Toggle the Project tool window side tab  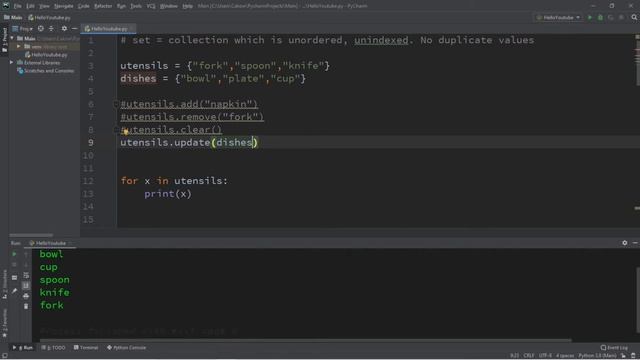[x=4, y=39]
